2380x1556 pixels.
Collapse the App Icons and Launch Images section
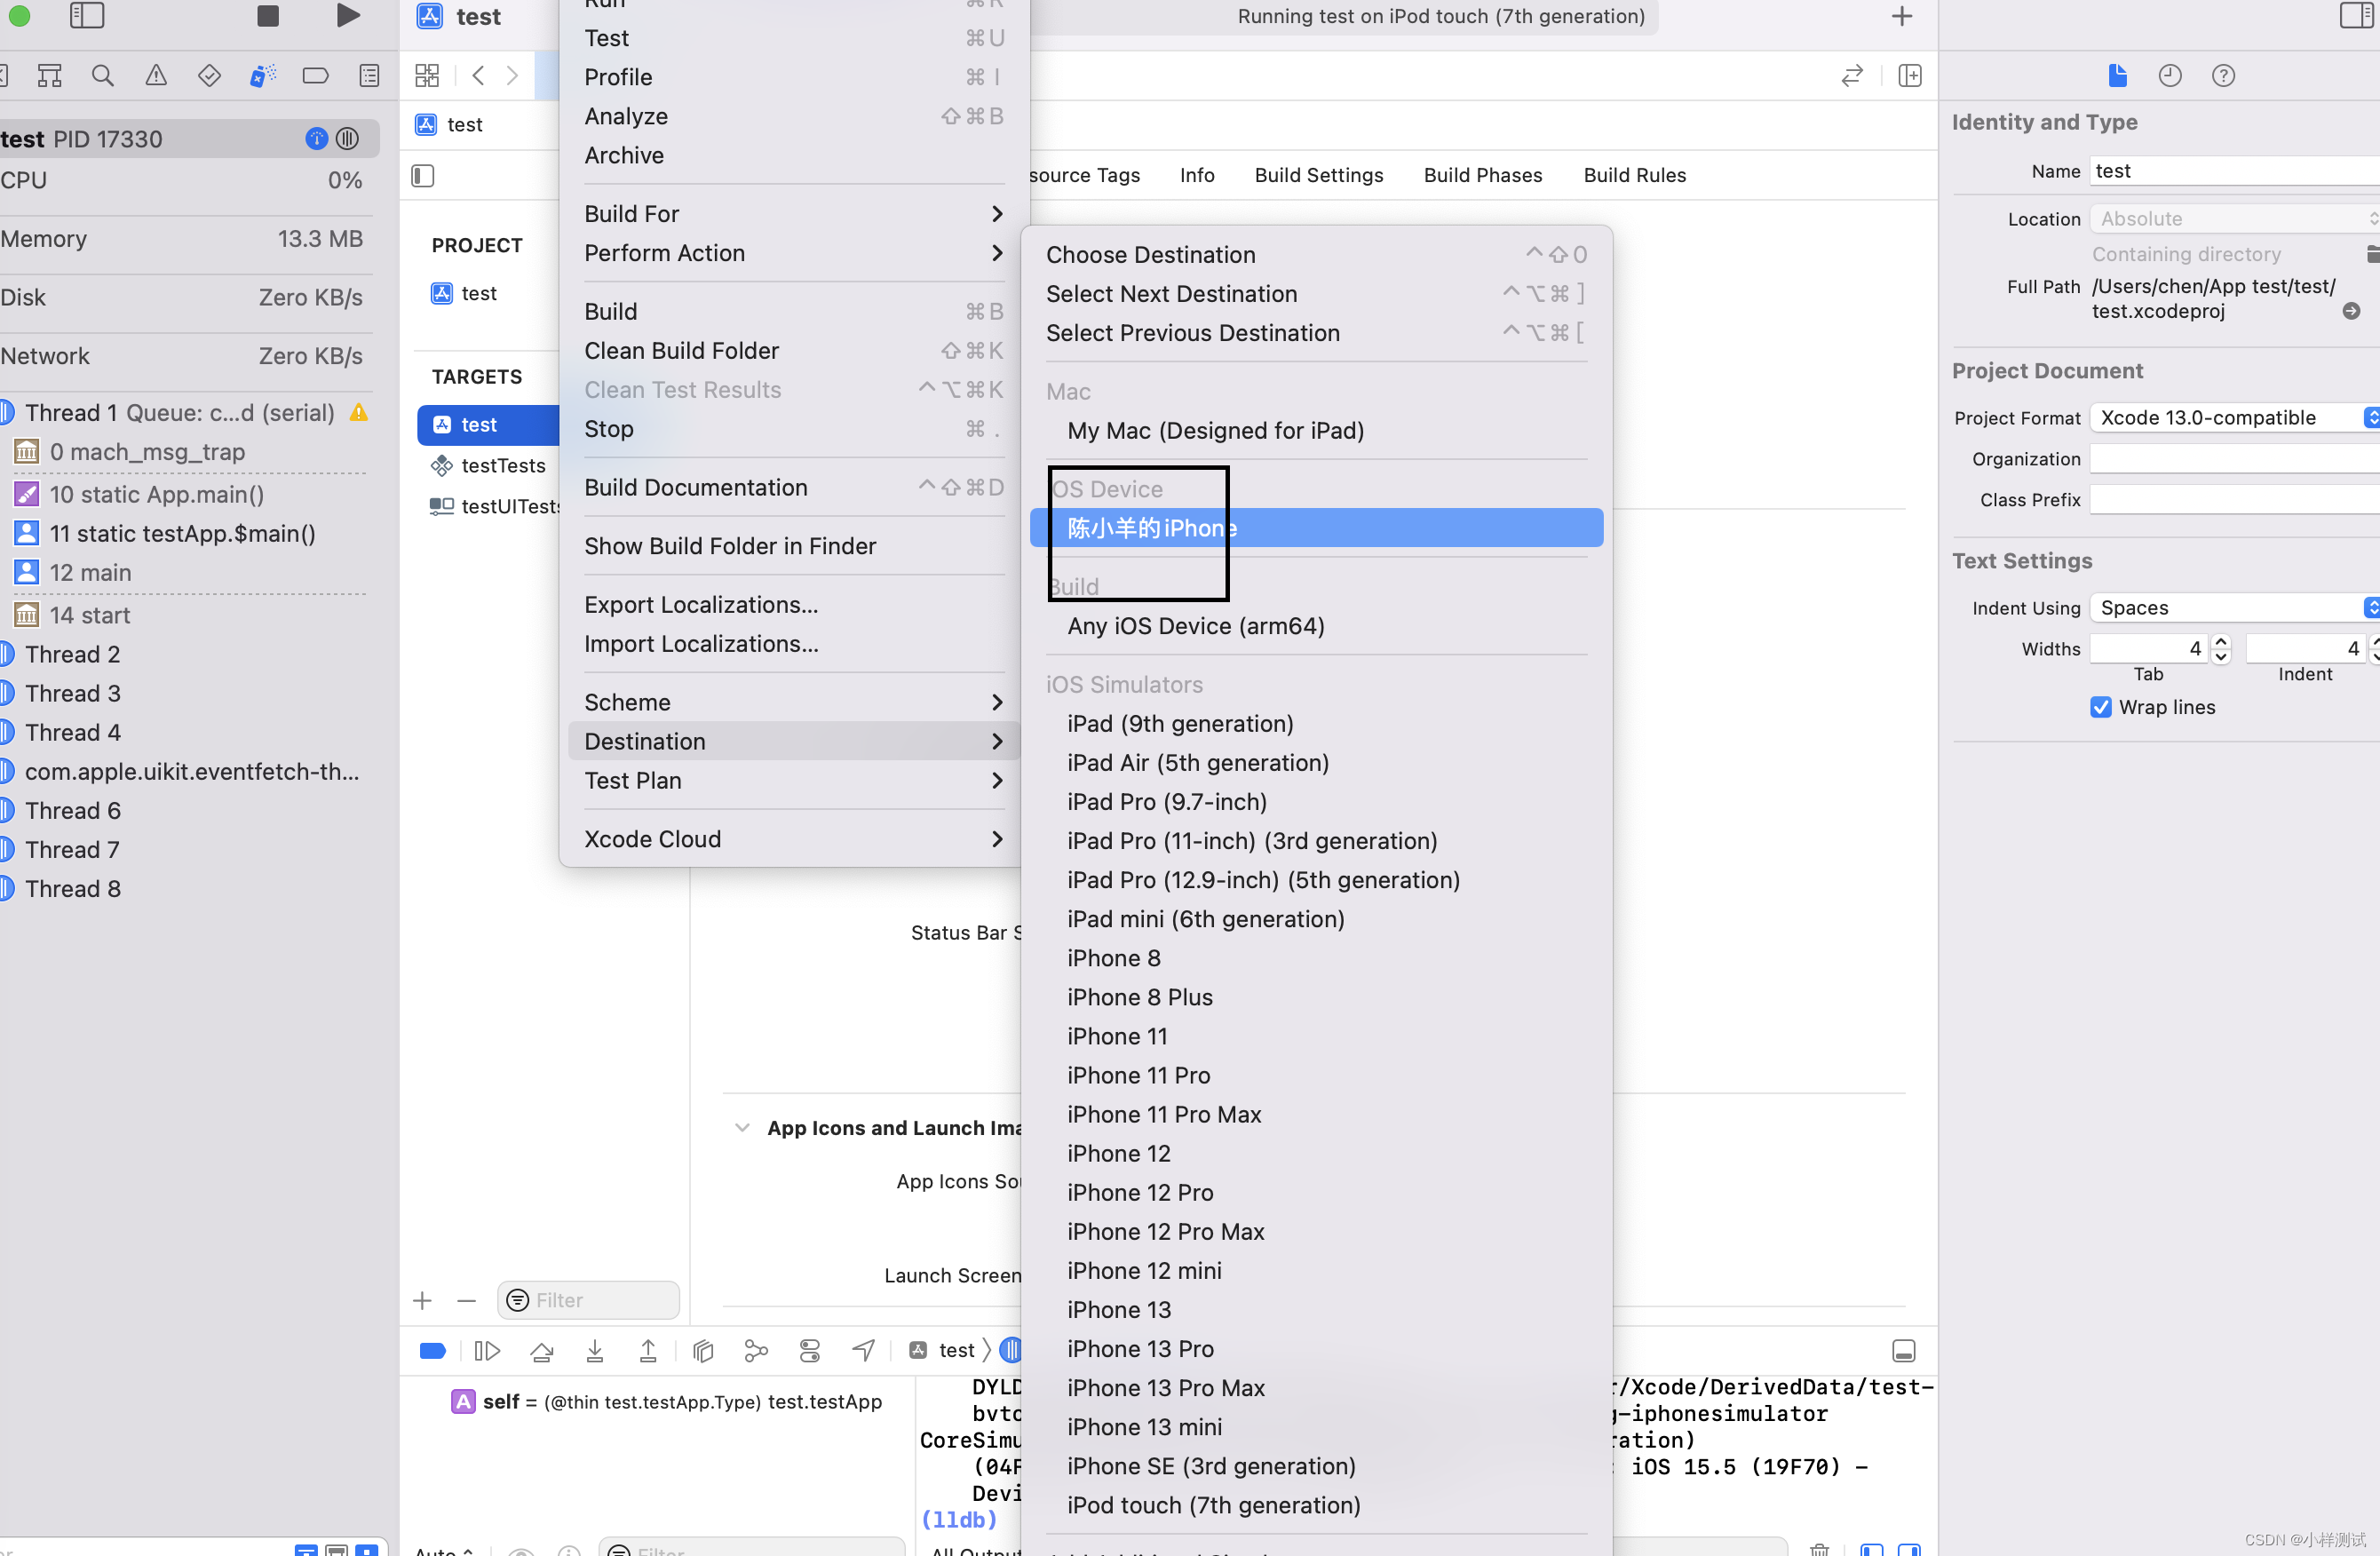tap(741, 1127)
